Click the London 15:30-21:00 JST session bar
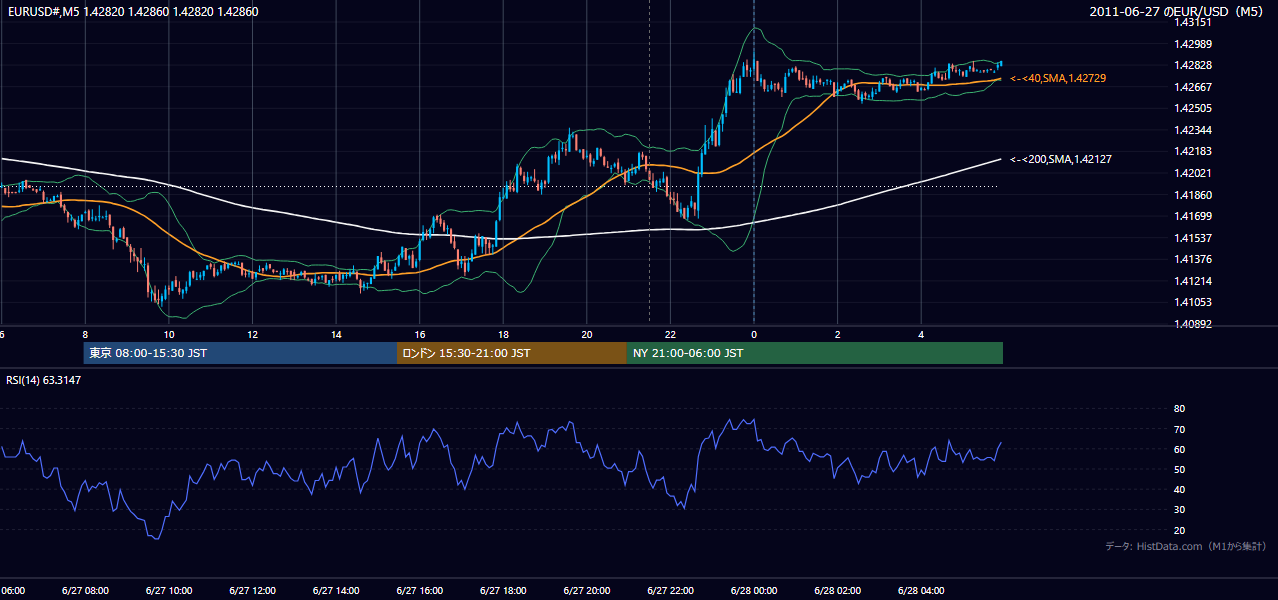This screenshot has width=1278, height=600. point(512,353)
